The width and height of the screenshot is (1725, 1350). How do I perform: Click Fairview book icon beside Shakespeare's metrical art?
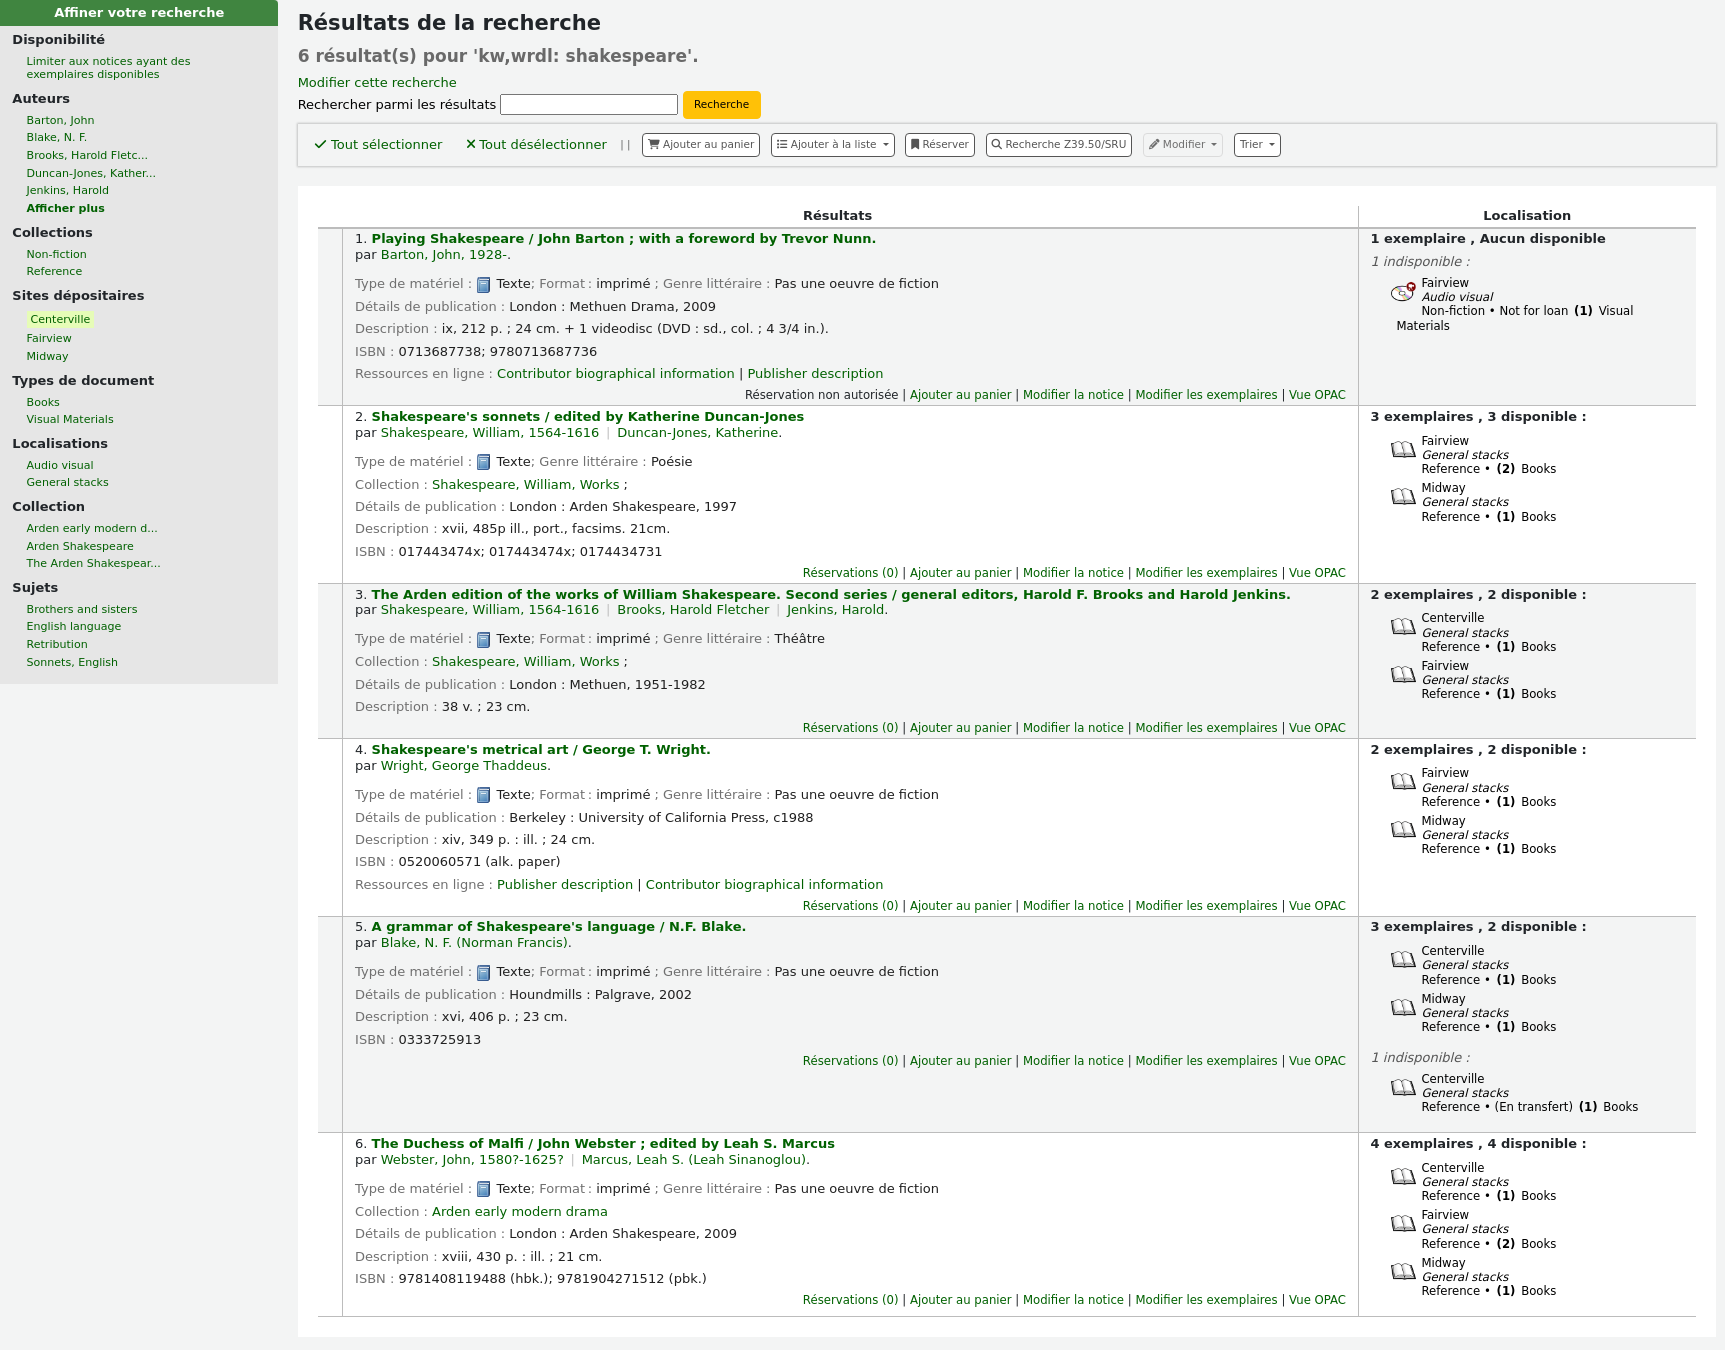pos(1403,781)
